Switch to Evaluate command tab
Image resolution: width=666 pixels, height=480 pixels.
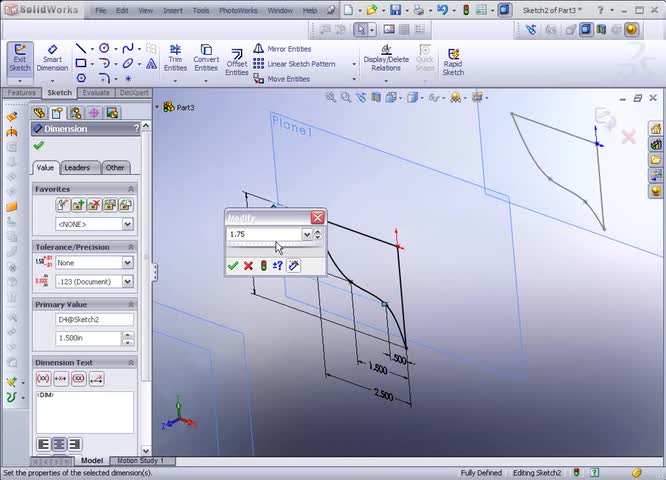click(96, 93)
